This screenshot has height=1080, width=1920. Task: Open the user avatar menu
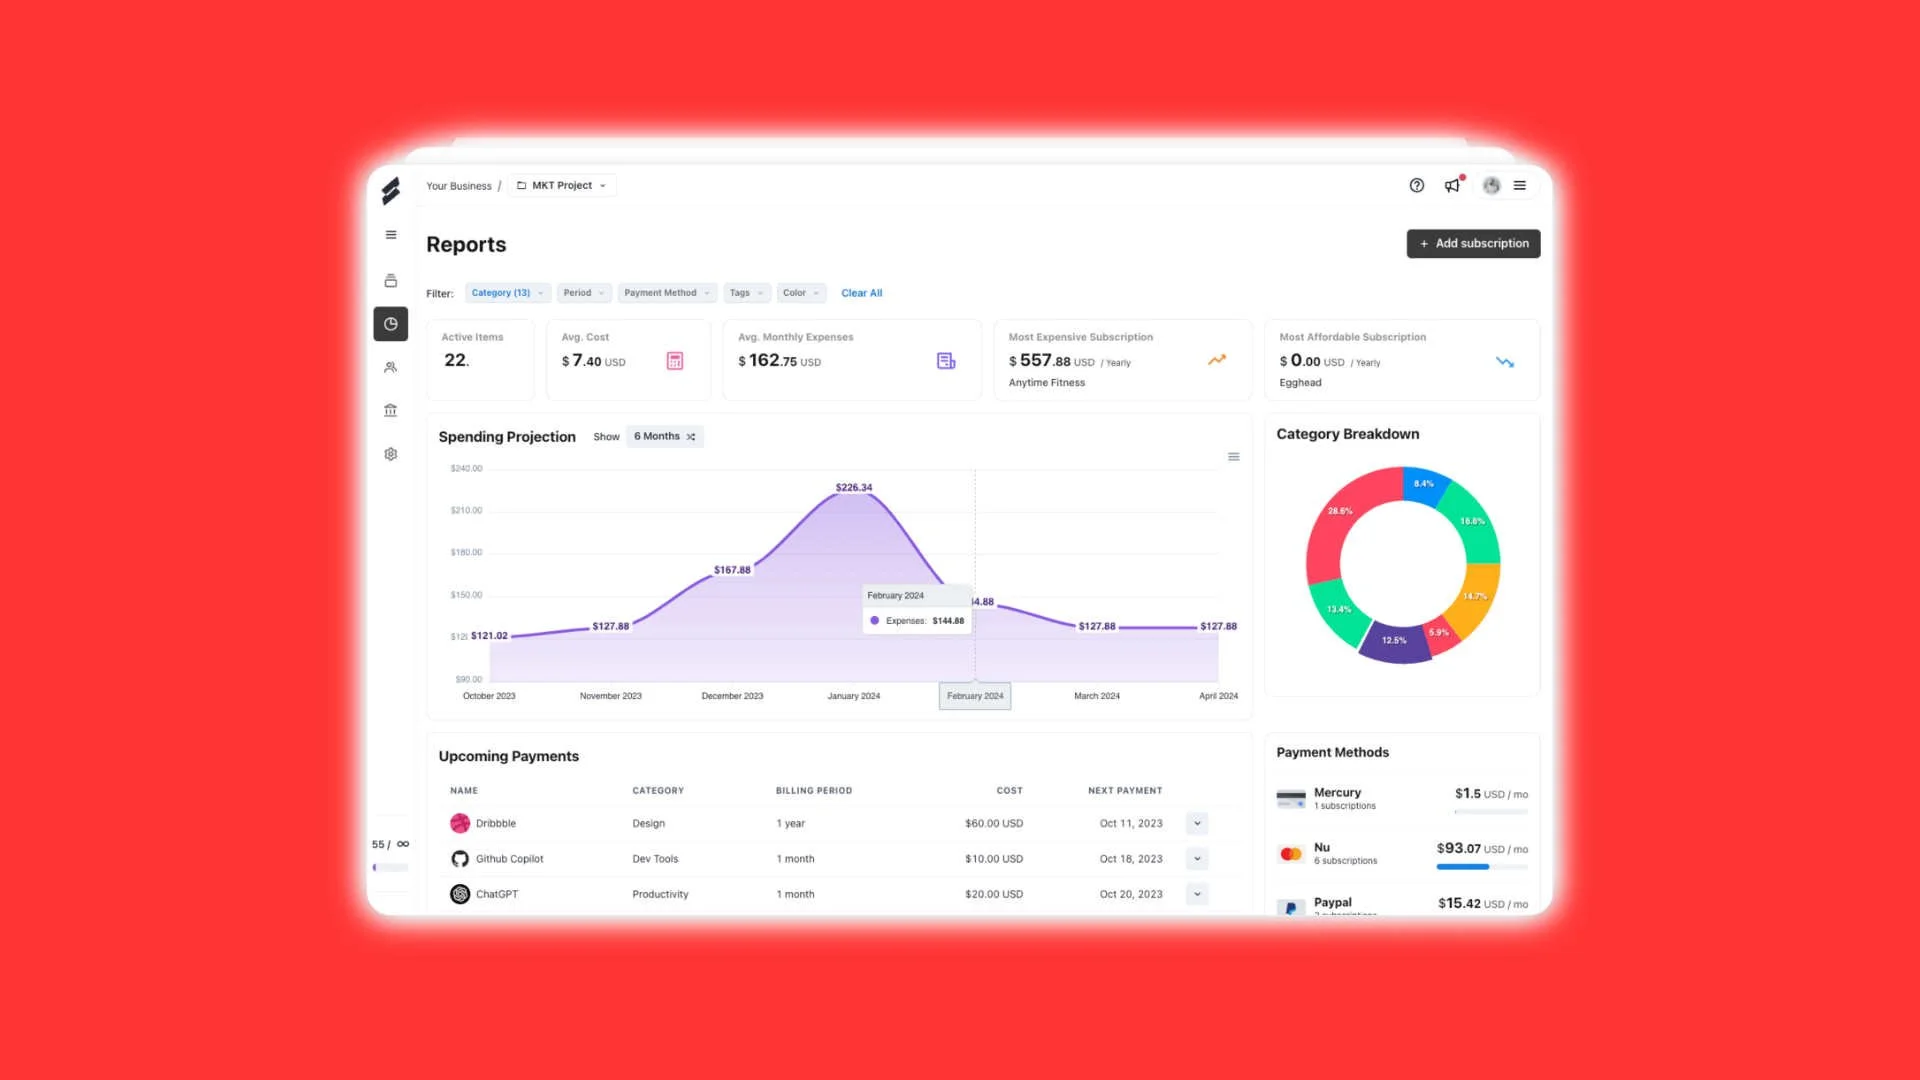[x=1491, y=186]
